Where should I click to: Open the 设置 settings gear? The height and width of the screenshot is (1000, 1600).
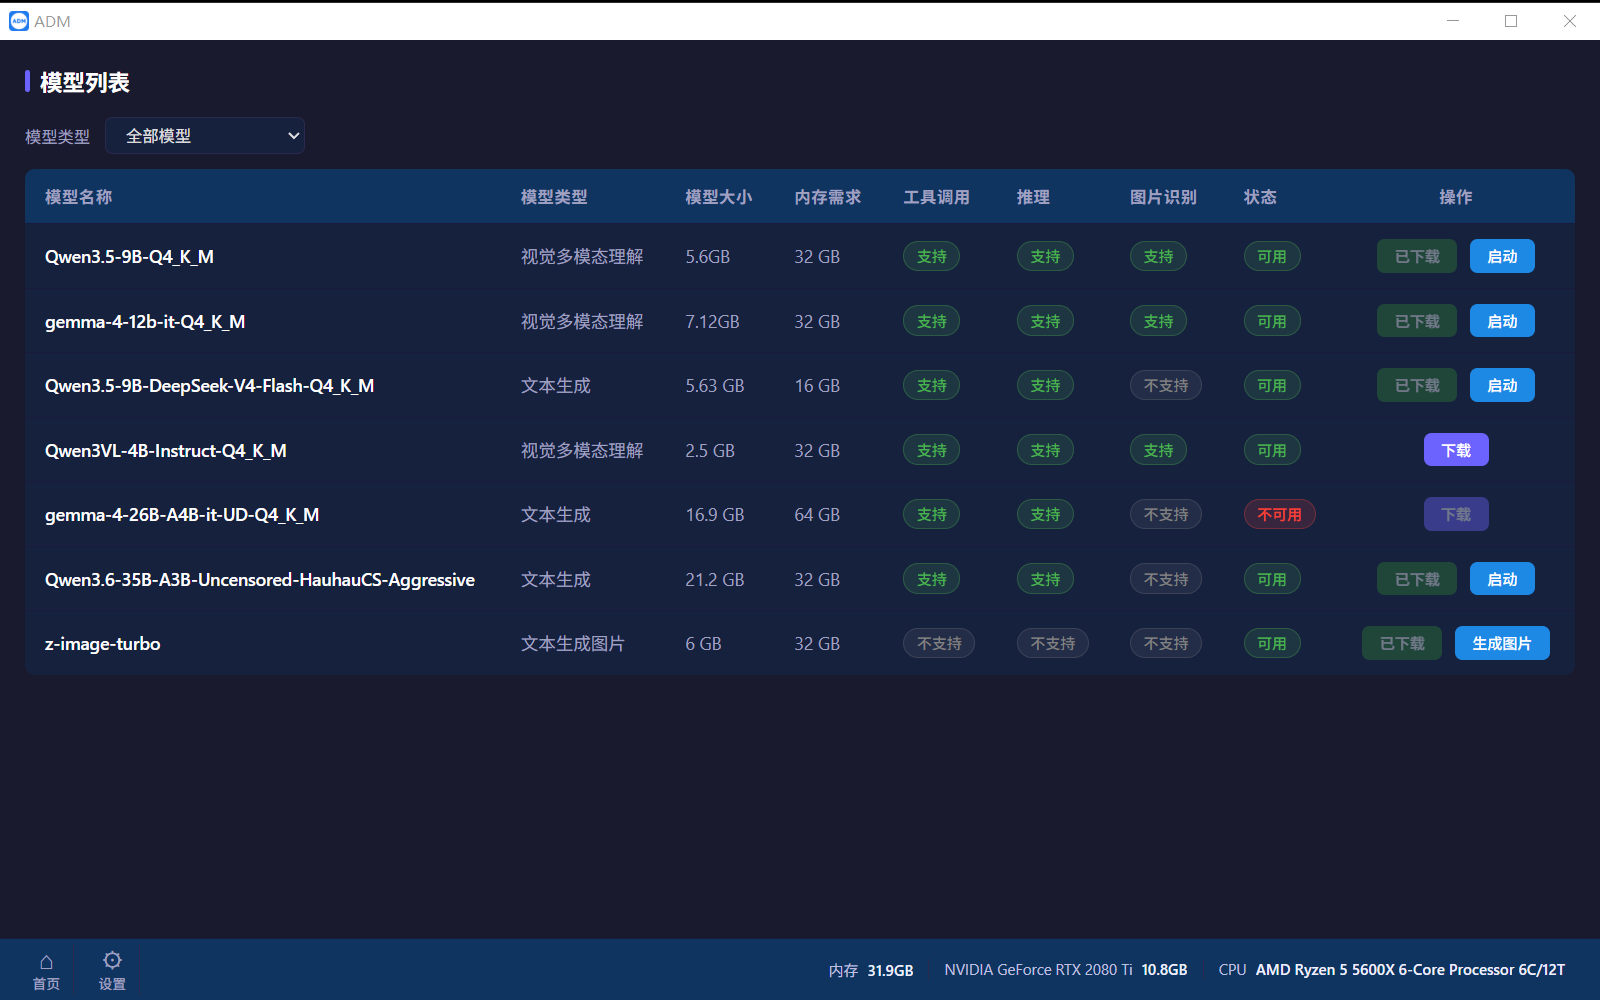(x=112, y=971)
